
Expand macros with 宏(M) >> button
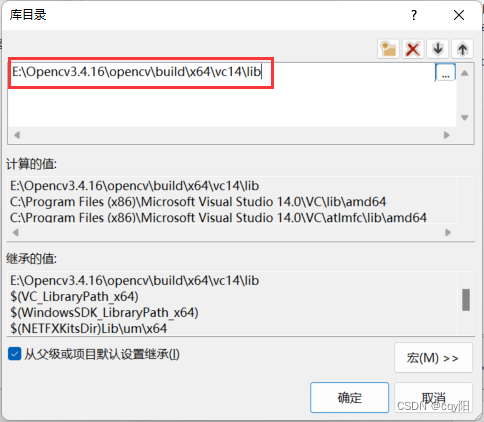coord(433,358)
